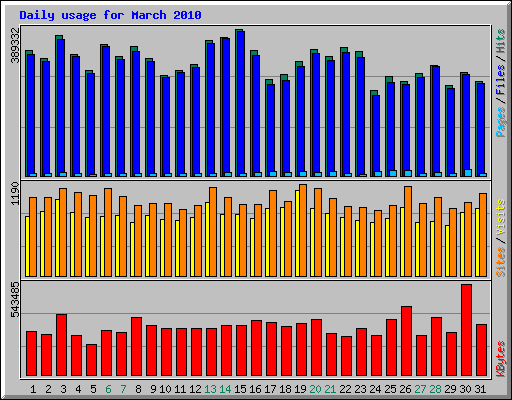512x400 pixels.
Task: Click the yellow sites bar for day 19
Action: [x=297, y=233]
